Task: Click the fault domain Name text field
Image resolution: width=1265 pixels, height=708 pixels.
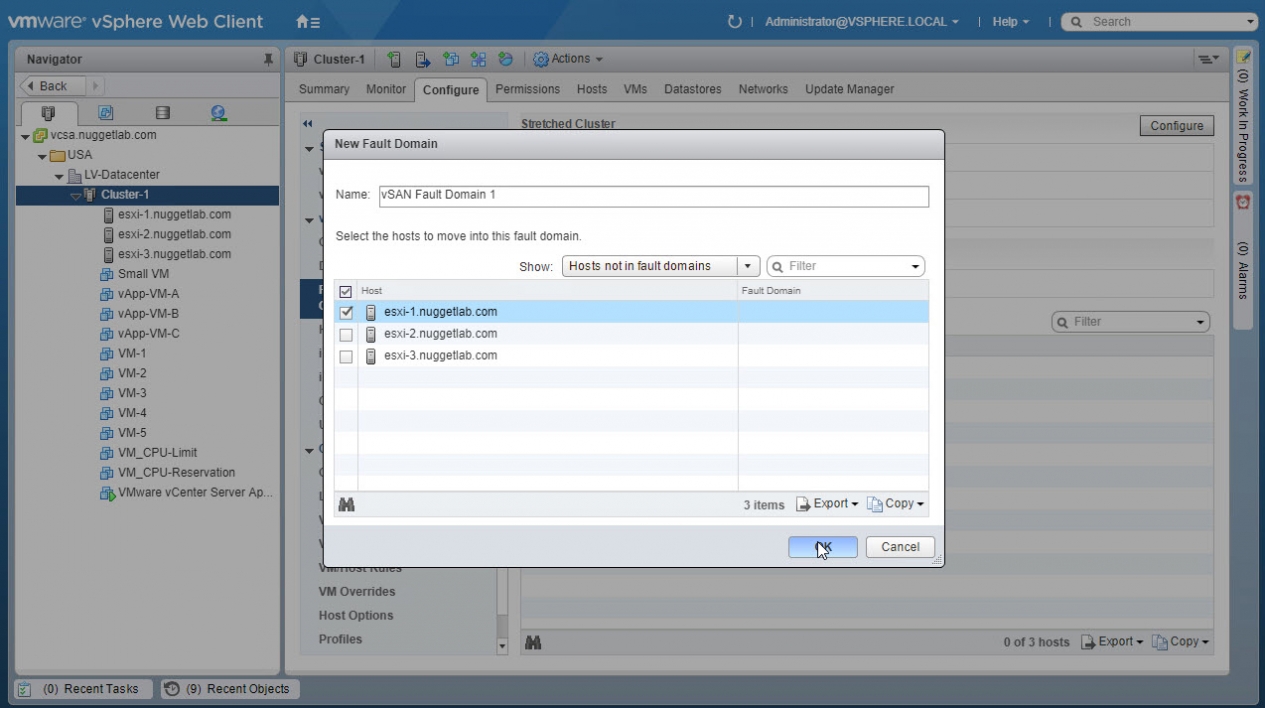Action: 652,196
